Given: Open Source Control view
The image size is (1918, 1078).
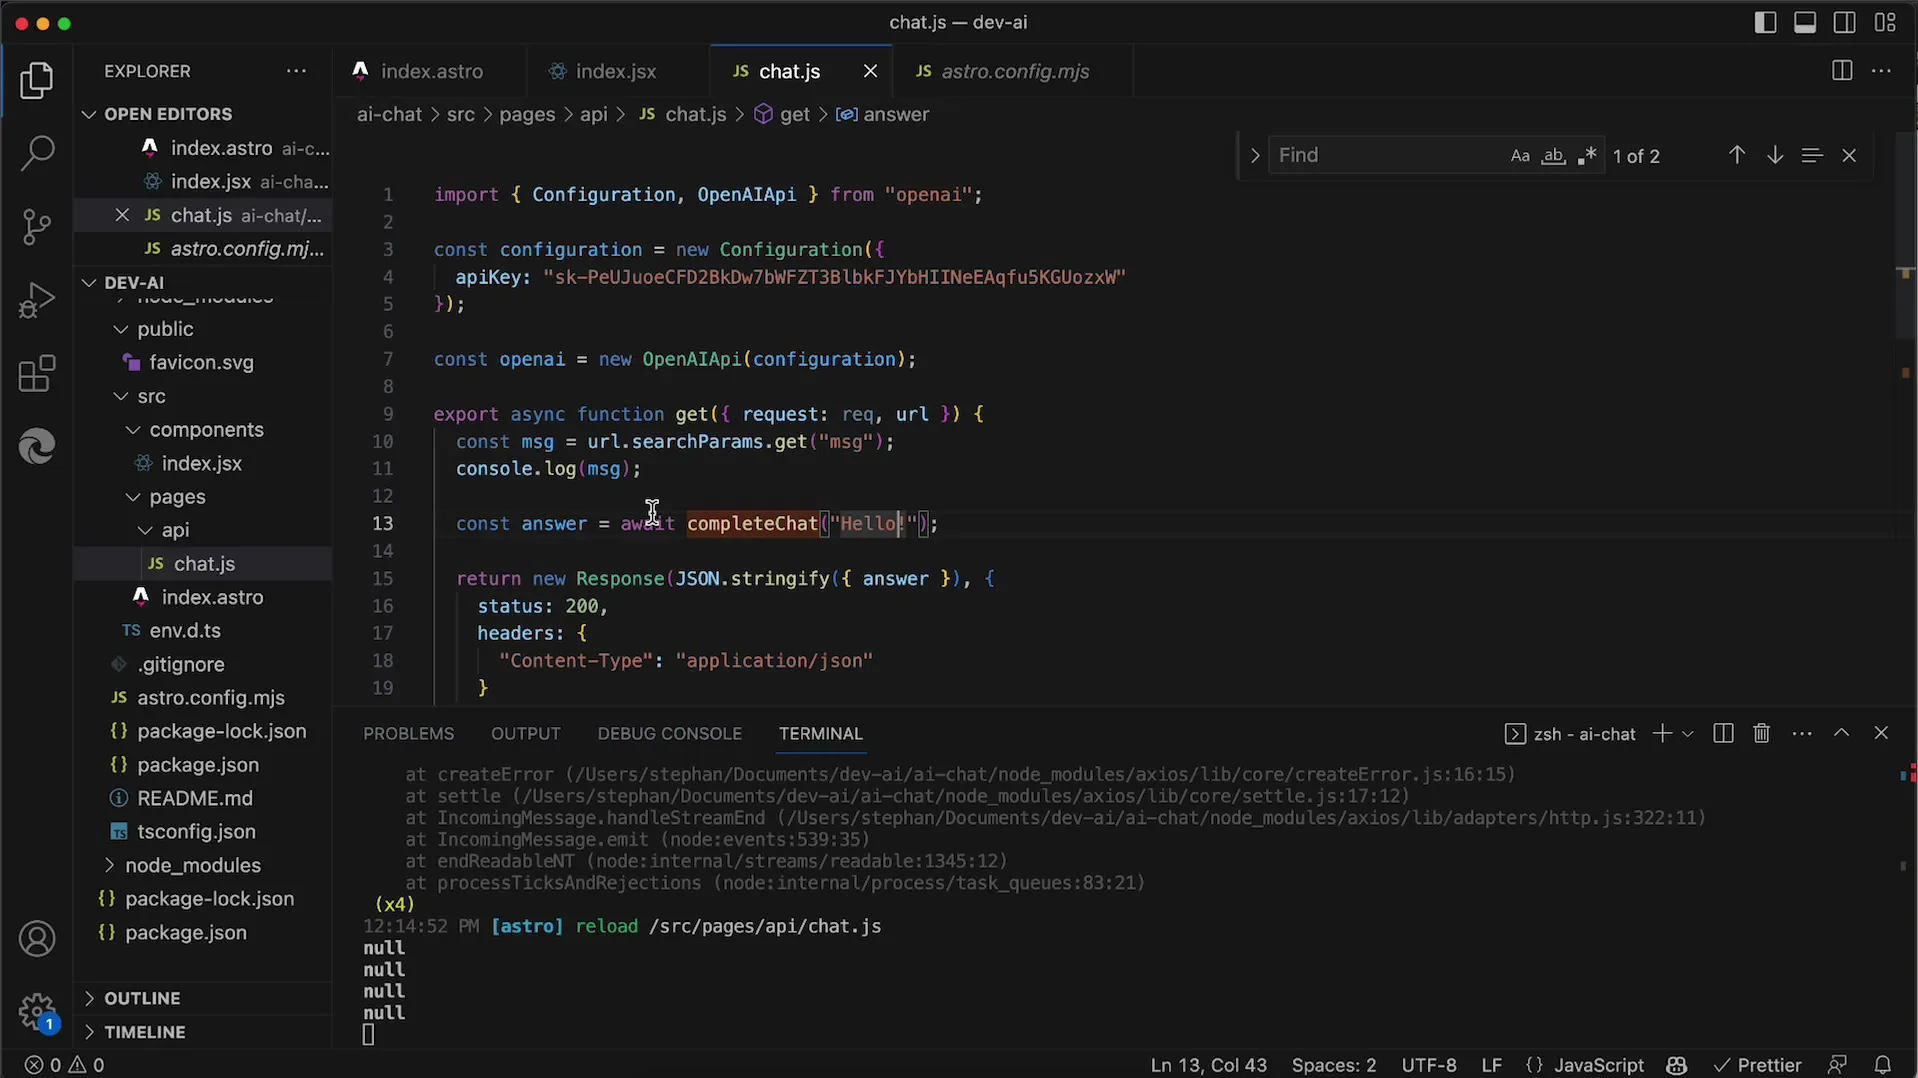Looking at the screenshot, I should click(x=37, y=227).
